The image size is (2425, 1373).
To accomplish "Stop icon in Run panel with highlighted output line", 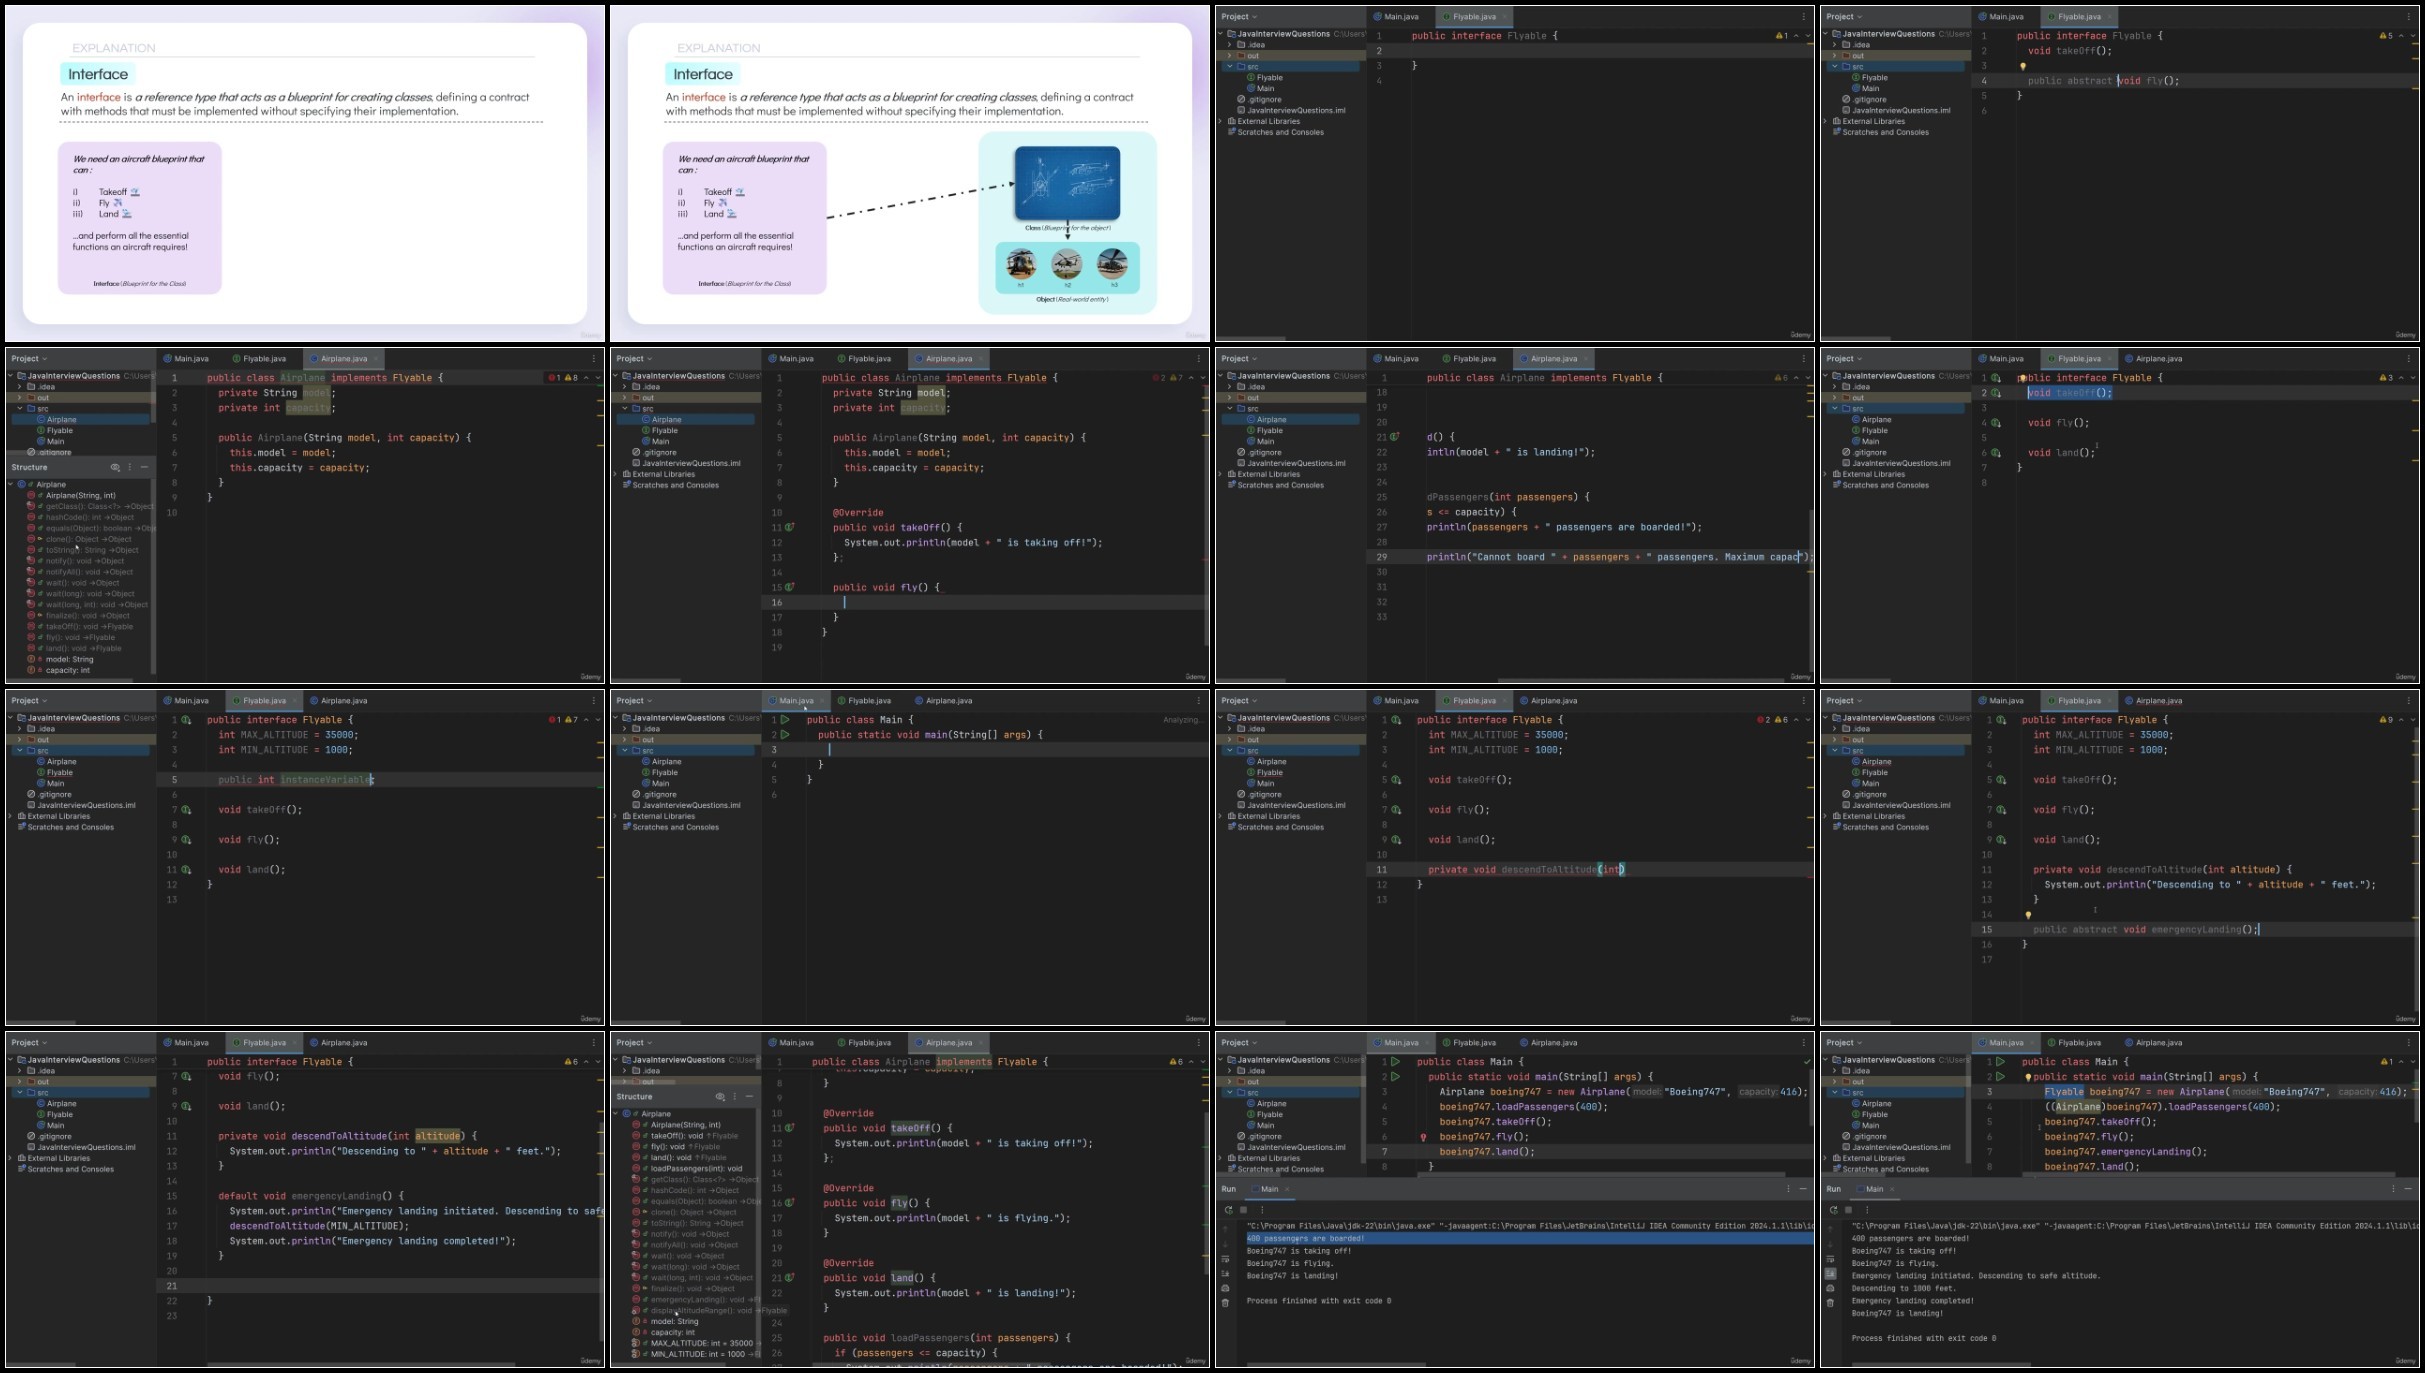I will (1243, 1209).
